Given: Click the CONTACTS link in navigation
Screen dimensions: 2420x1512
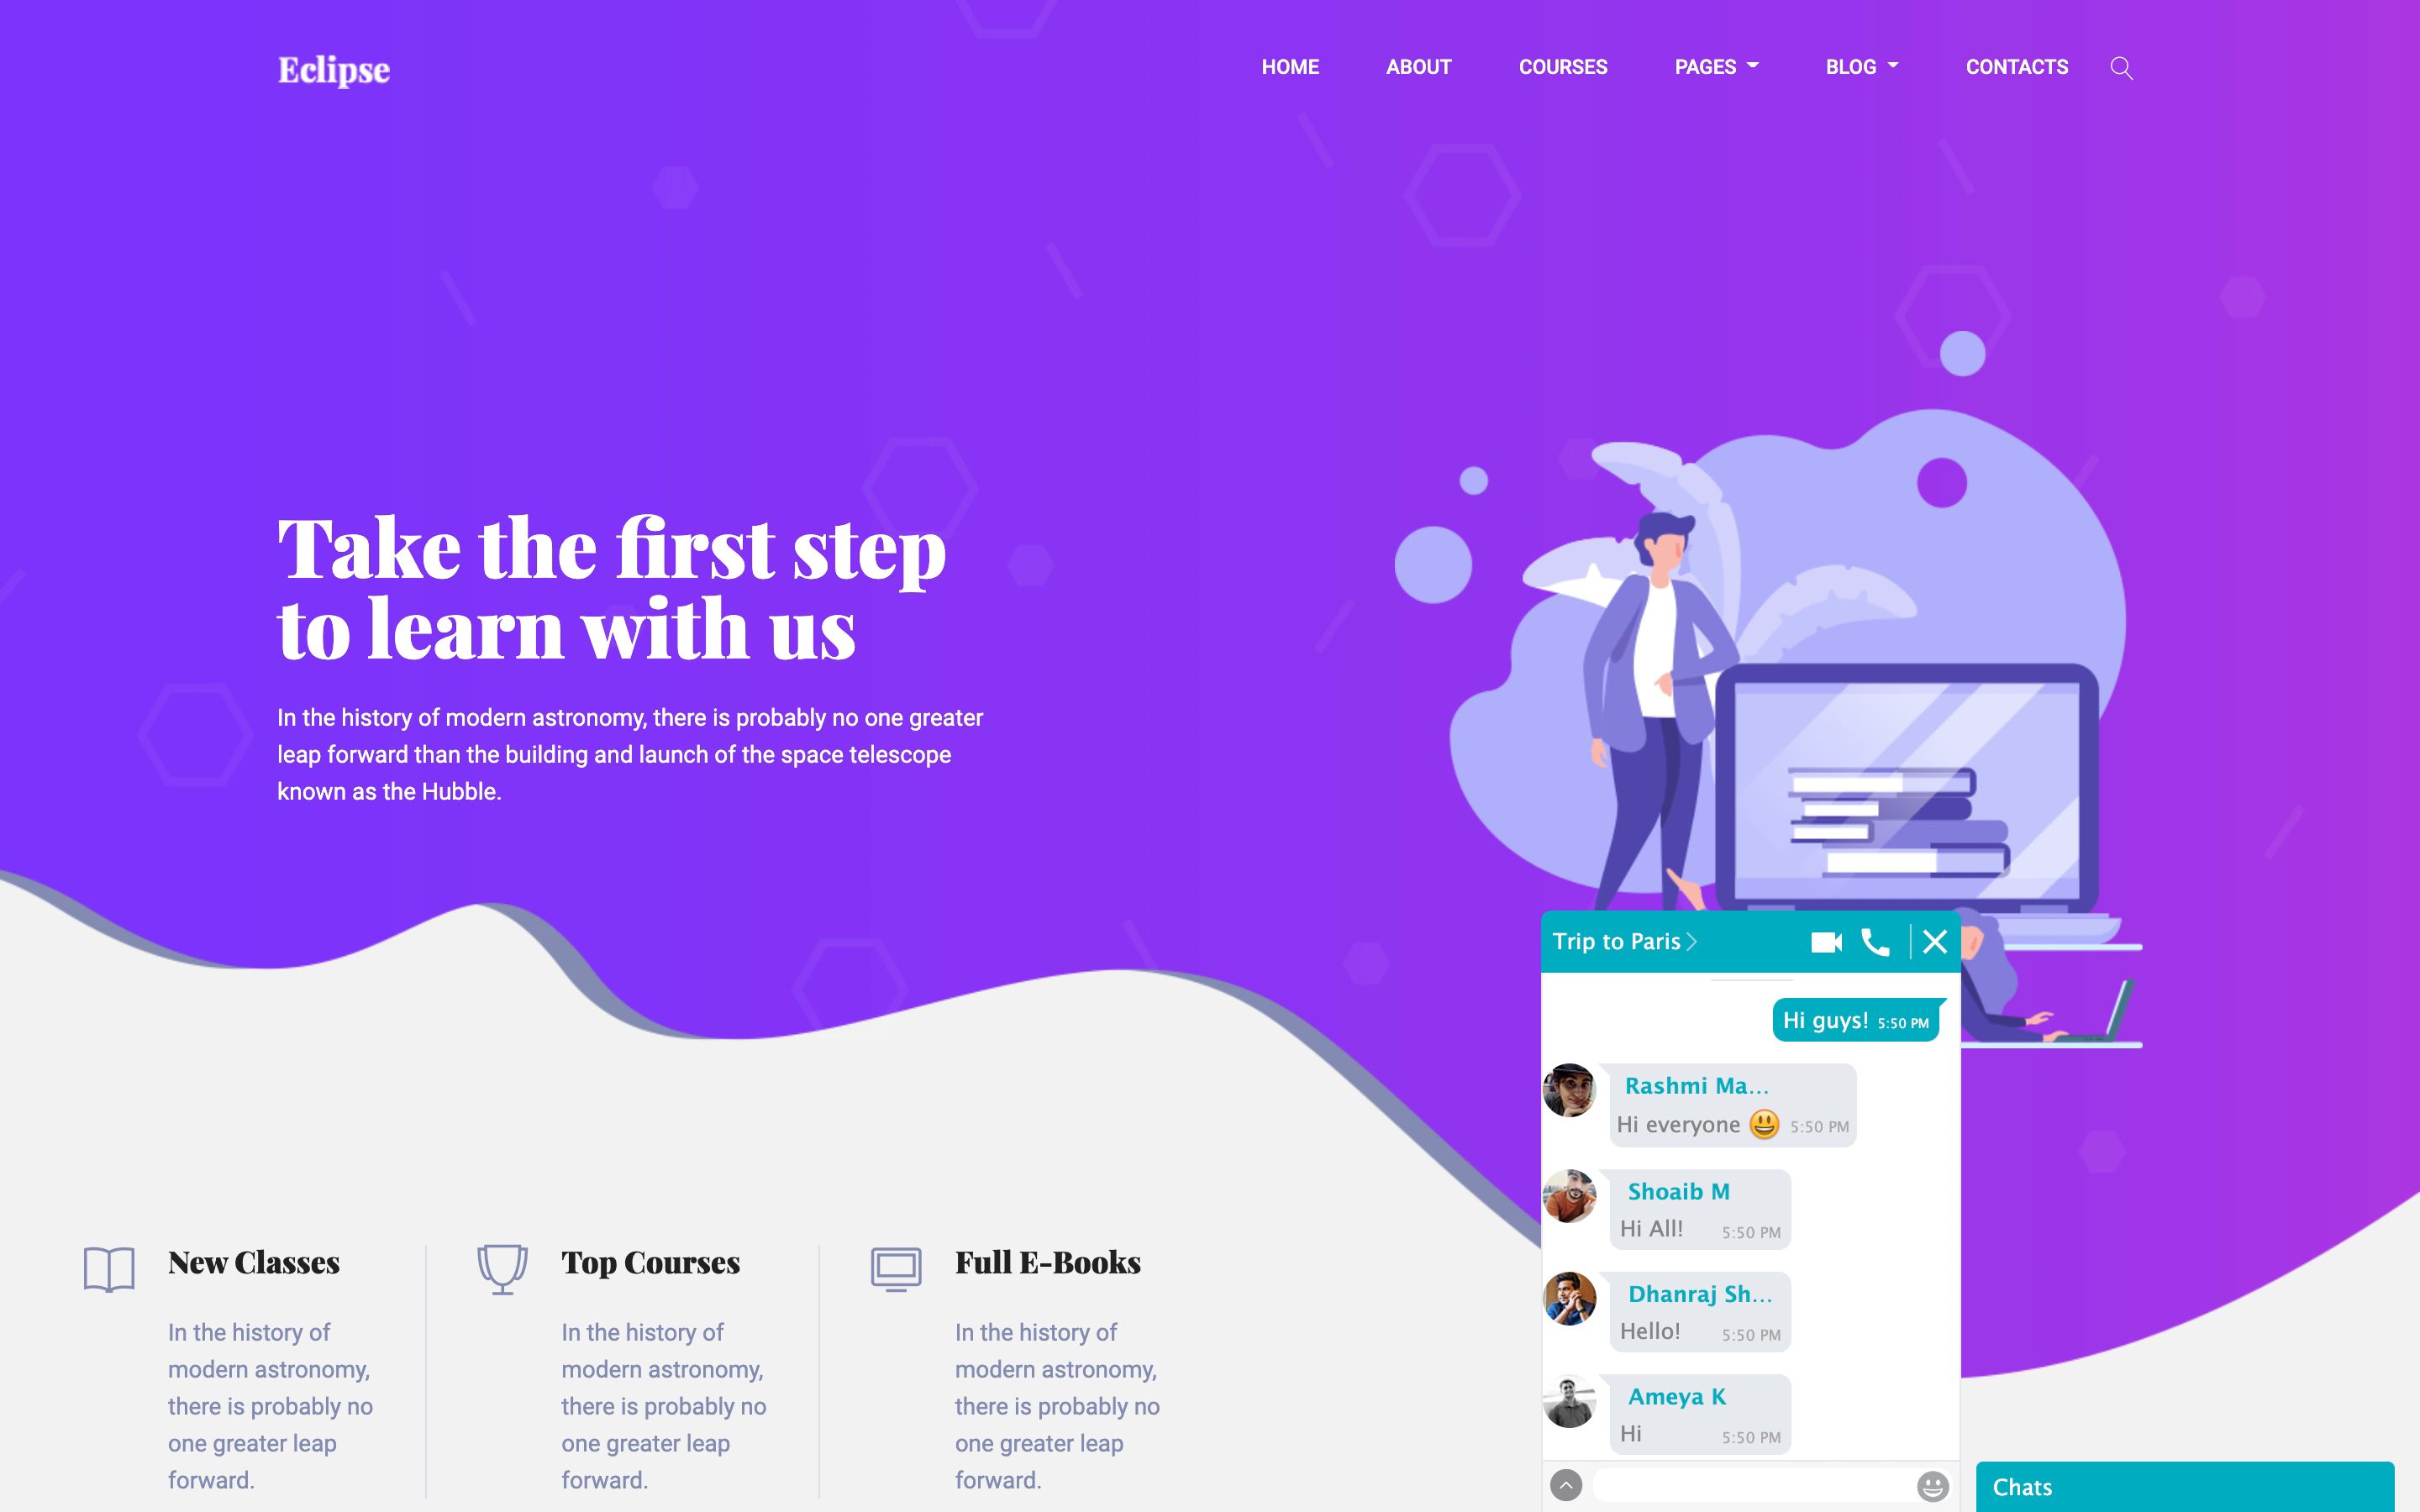Looking at the screenshot, I should 2016,66.
